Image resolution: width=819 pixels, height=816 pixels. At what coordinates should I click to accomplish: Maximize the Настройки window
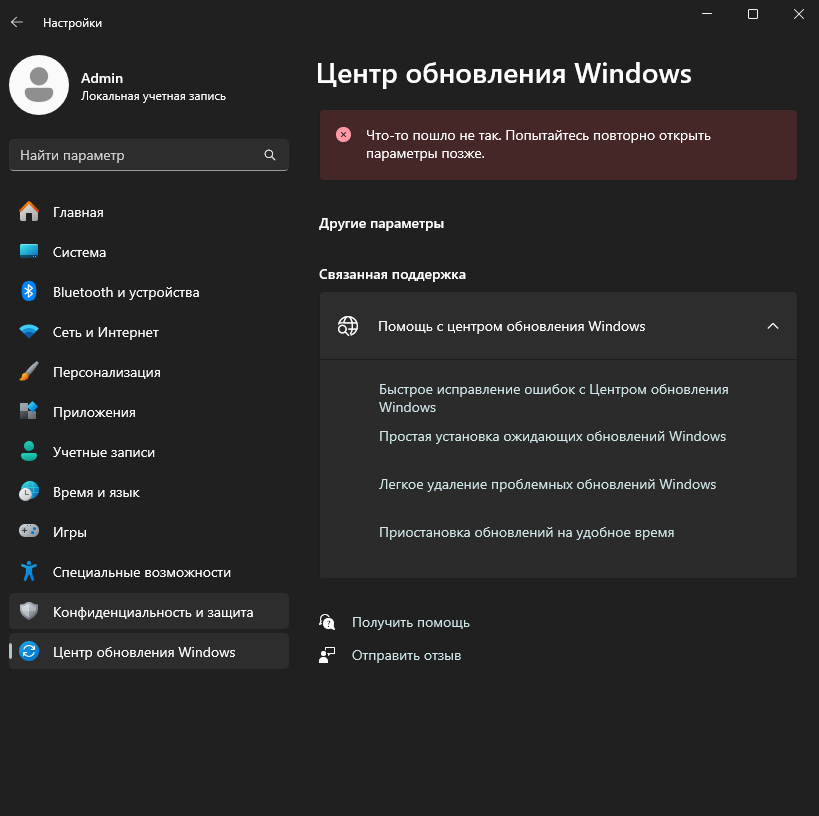[x=753, y=14]
